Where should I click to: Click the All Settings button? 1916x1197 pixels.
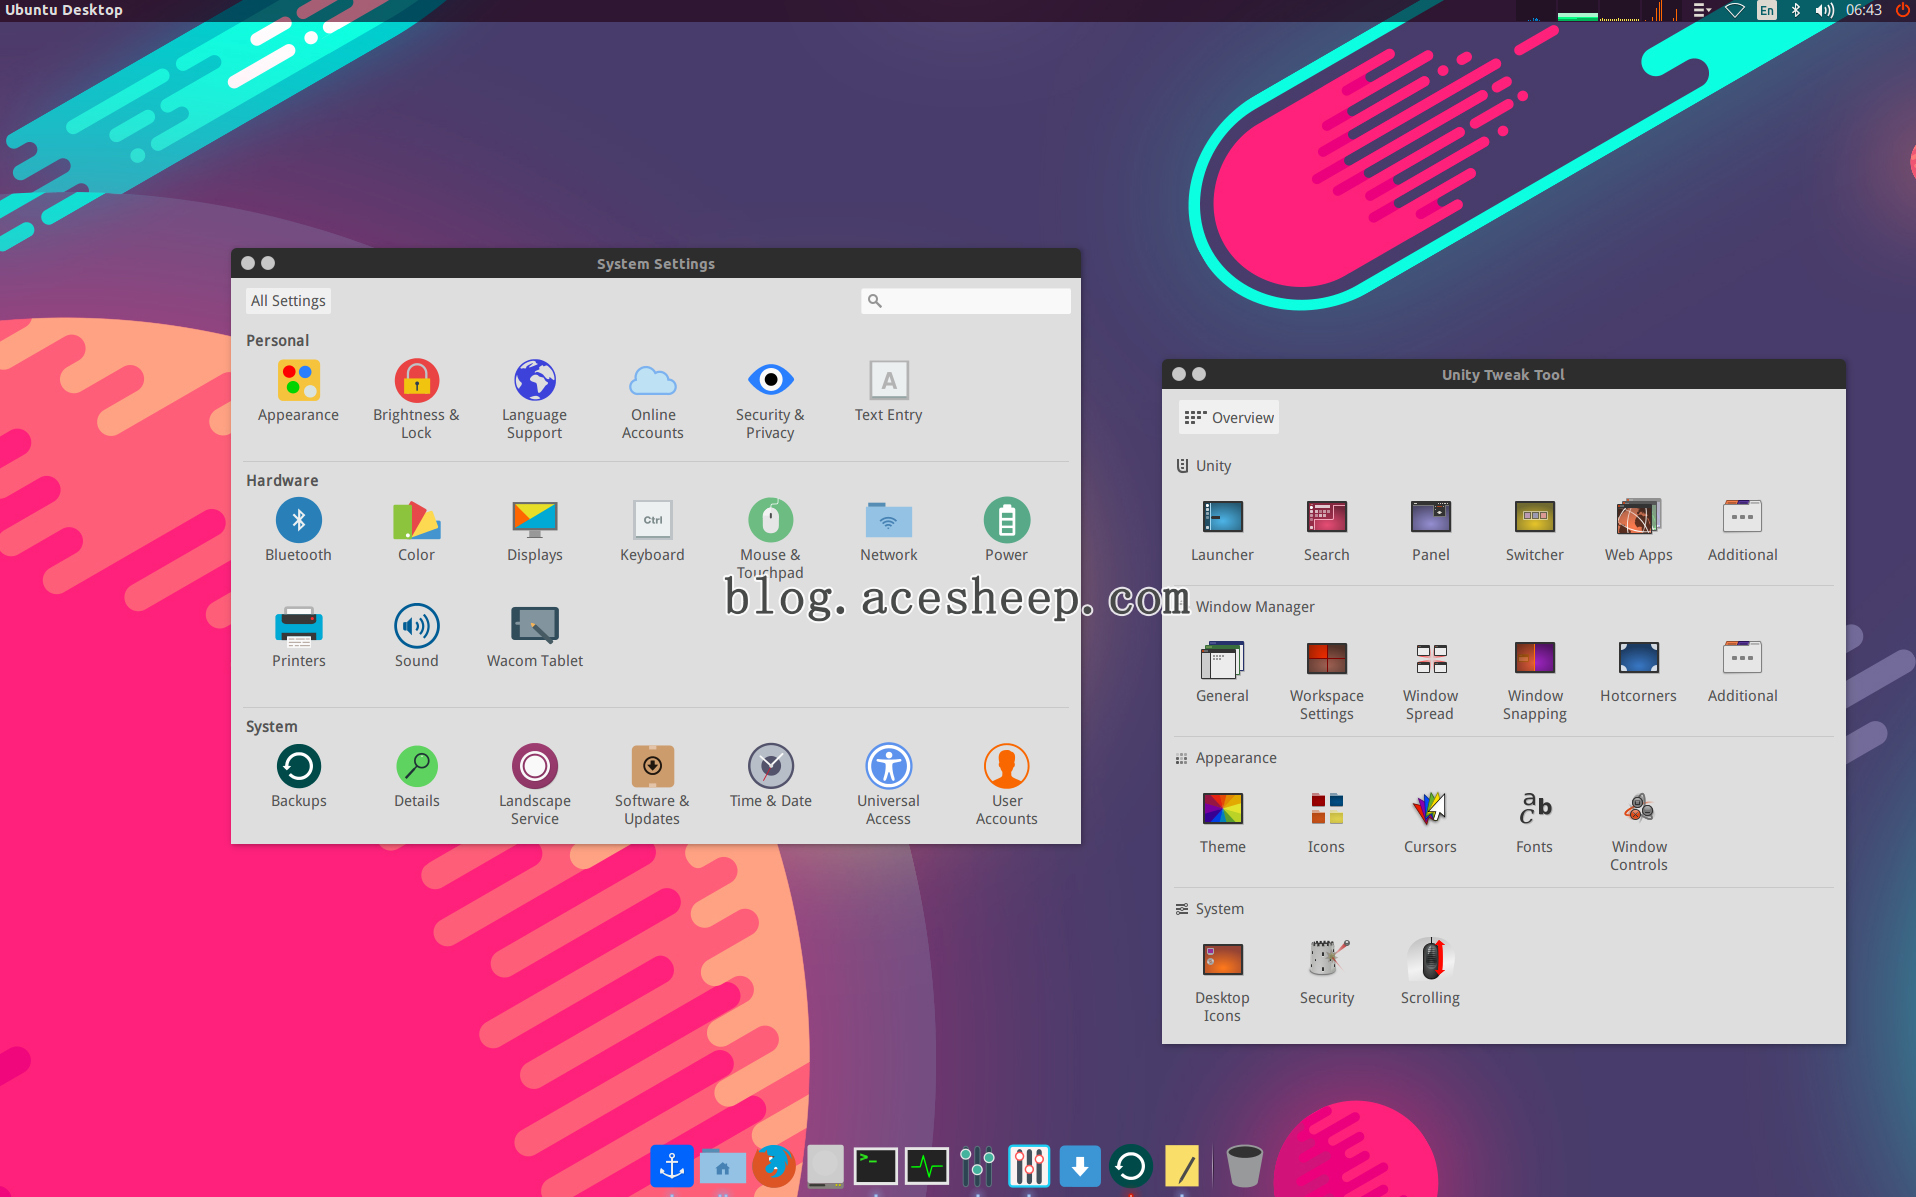coord(288,301)
